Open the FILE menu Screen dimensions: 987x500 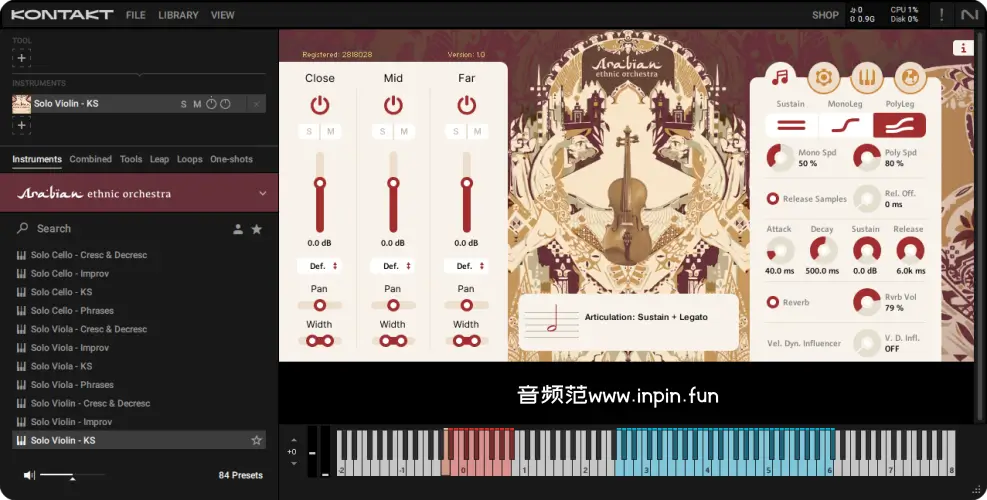[x=135, y=15]
